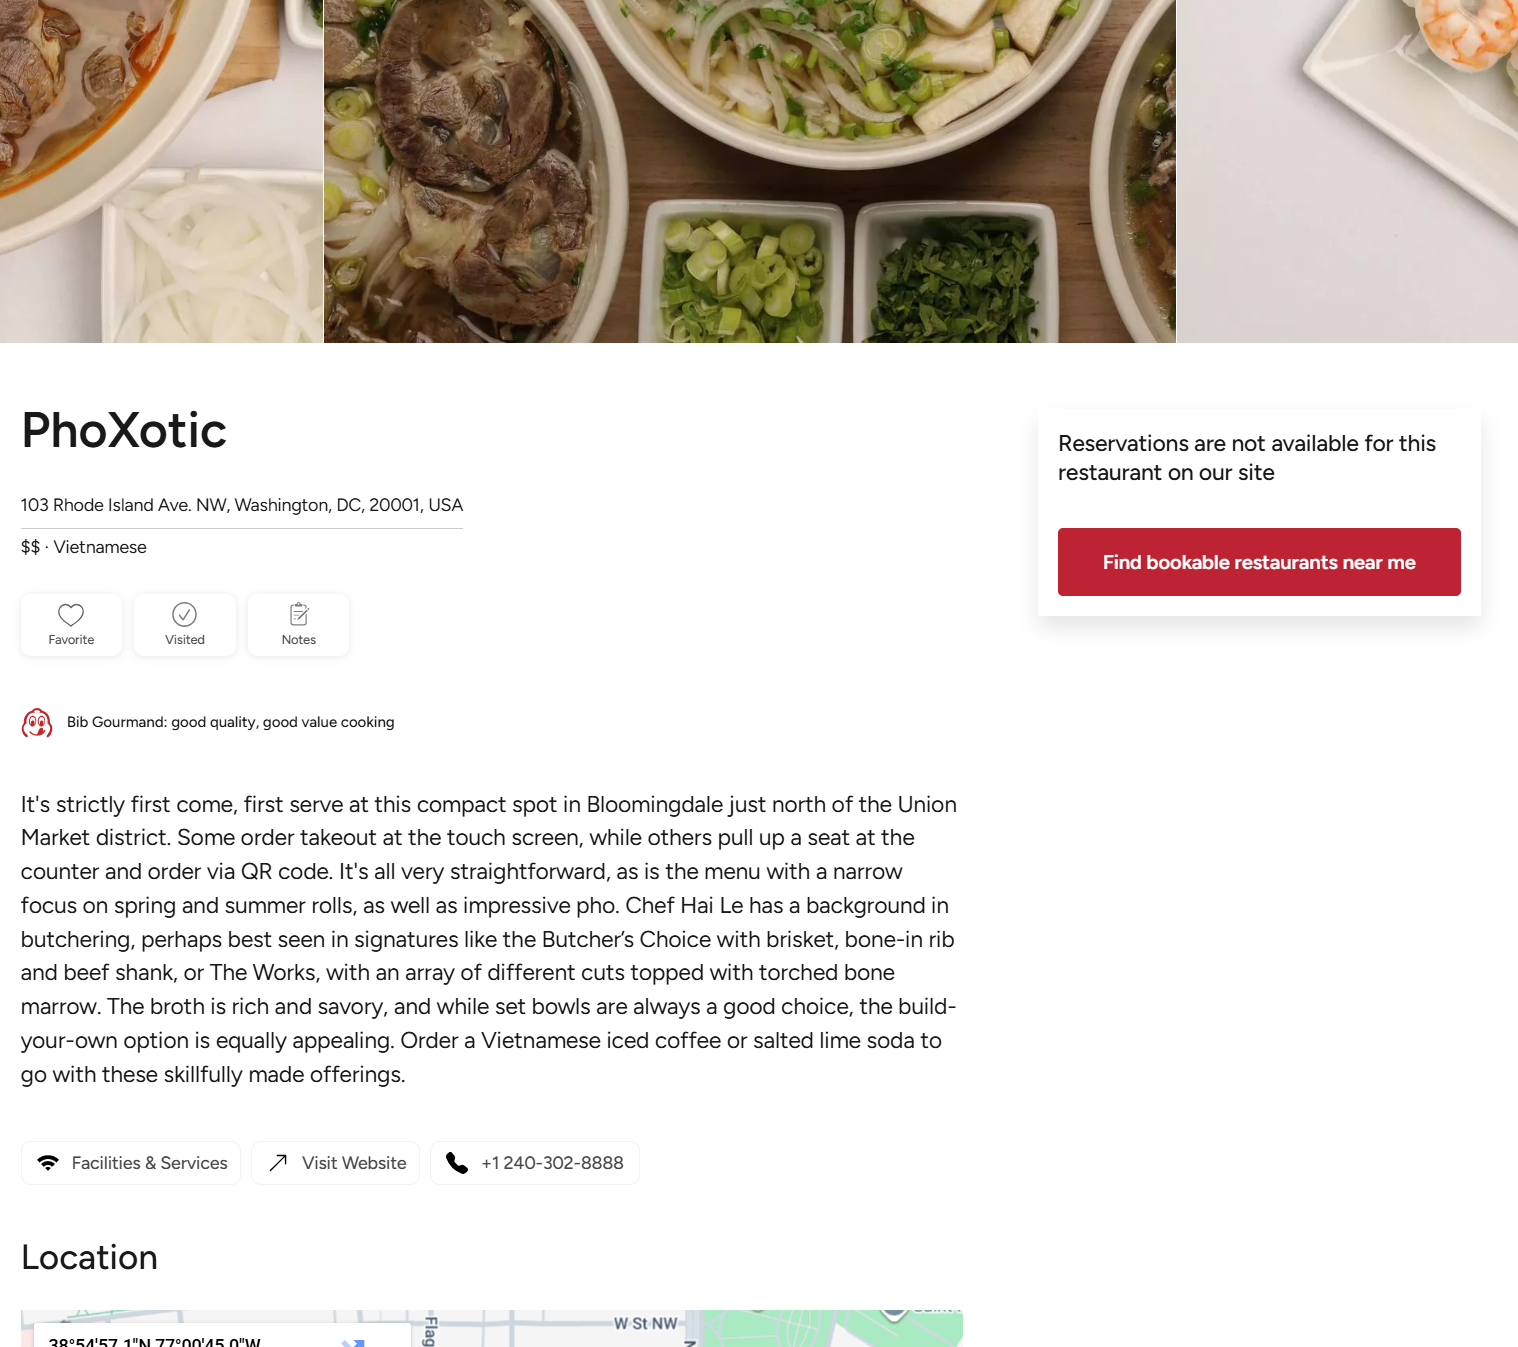Click the Visit Website arrow icon
The image size is (1518, 1347).
[279, 1163]
